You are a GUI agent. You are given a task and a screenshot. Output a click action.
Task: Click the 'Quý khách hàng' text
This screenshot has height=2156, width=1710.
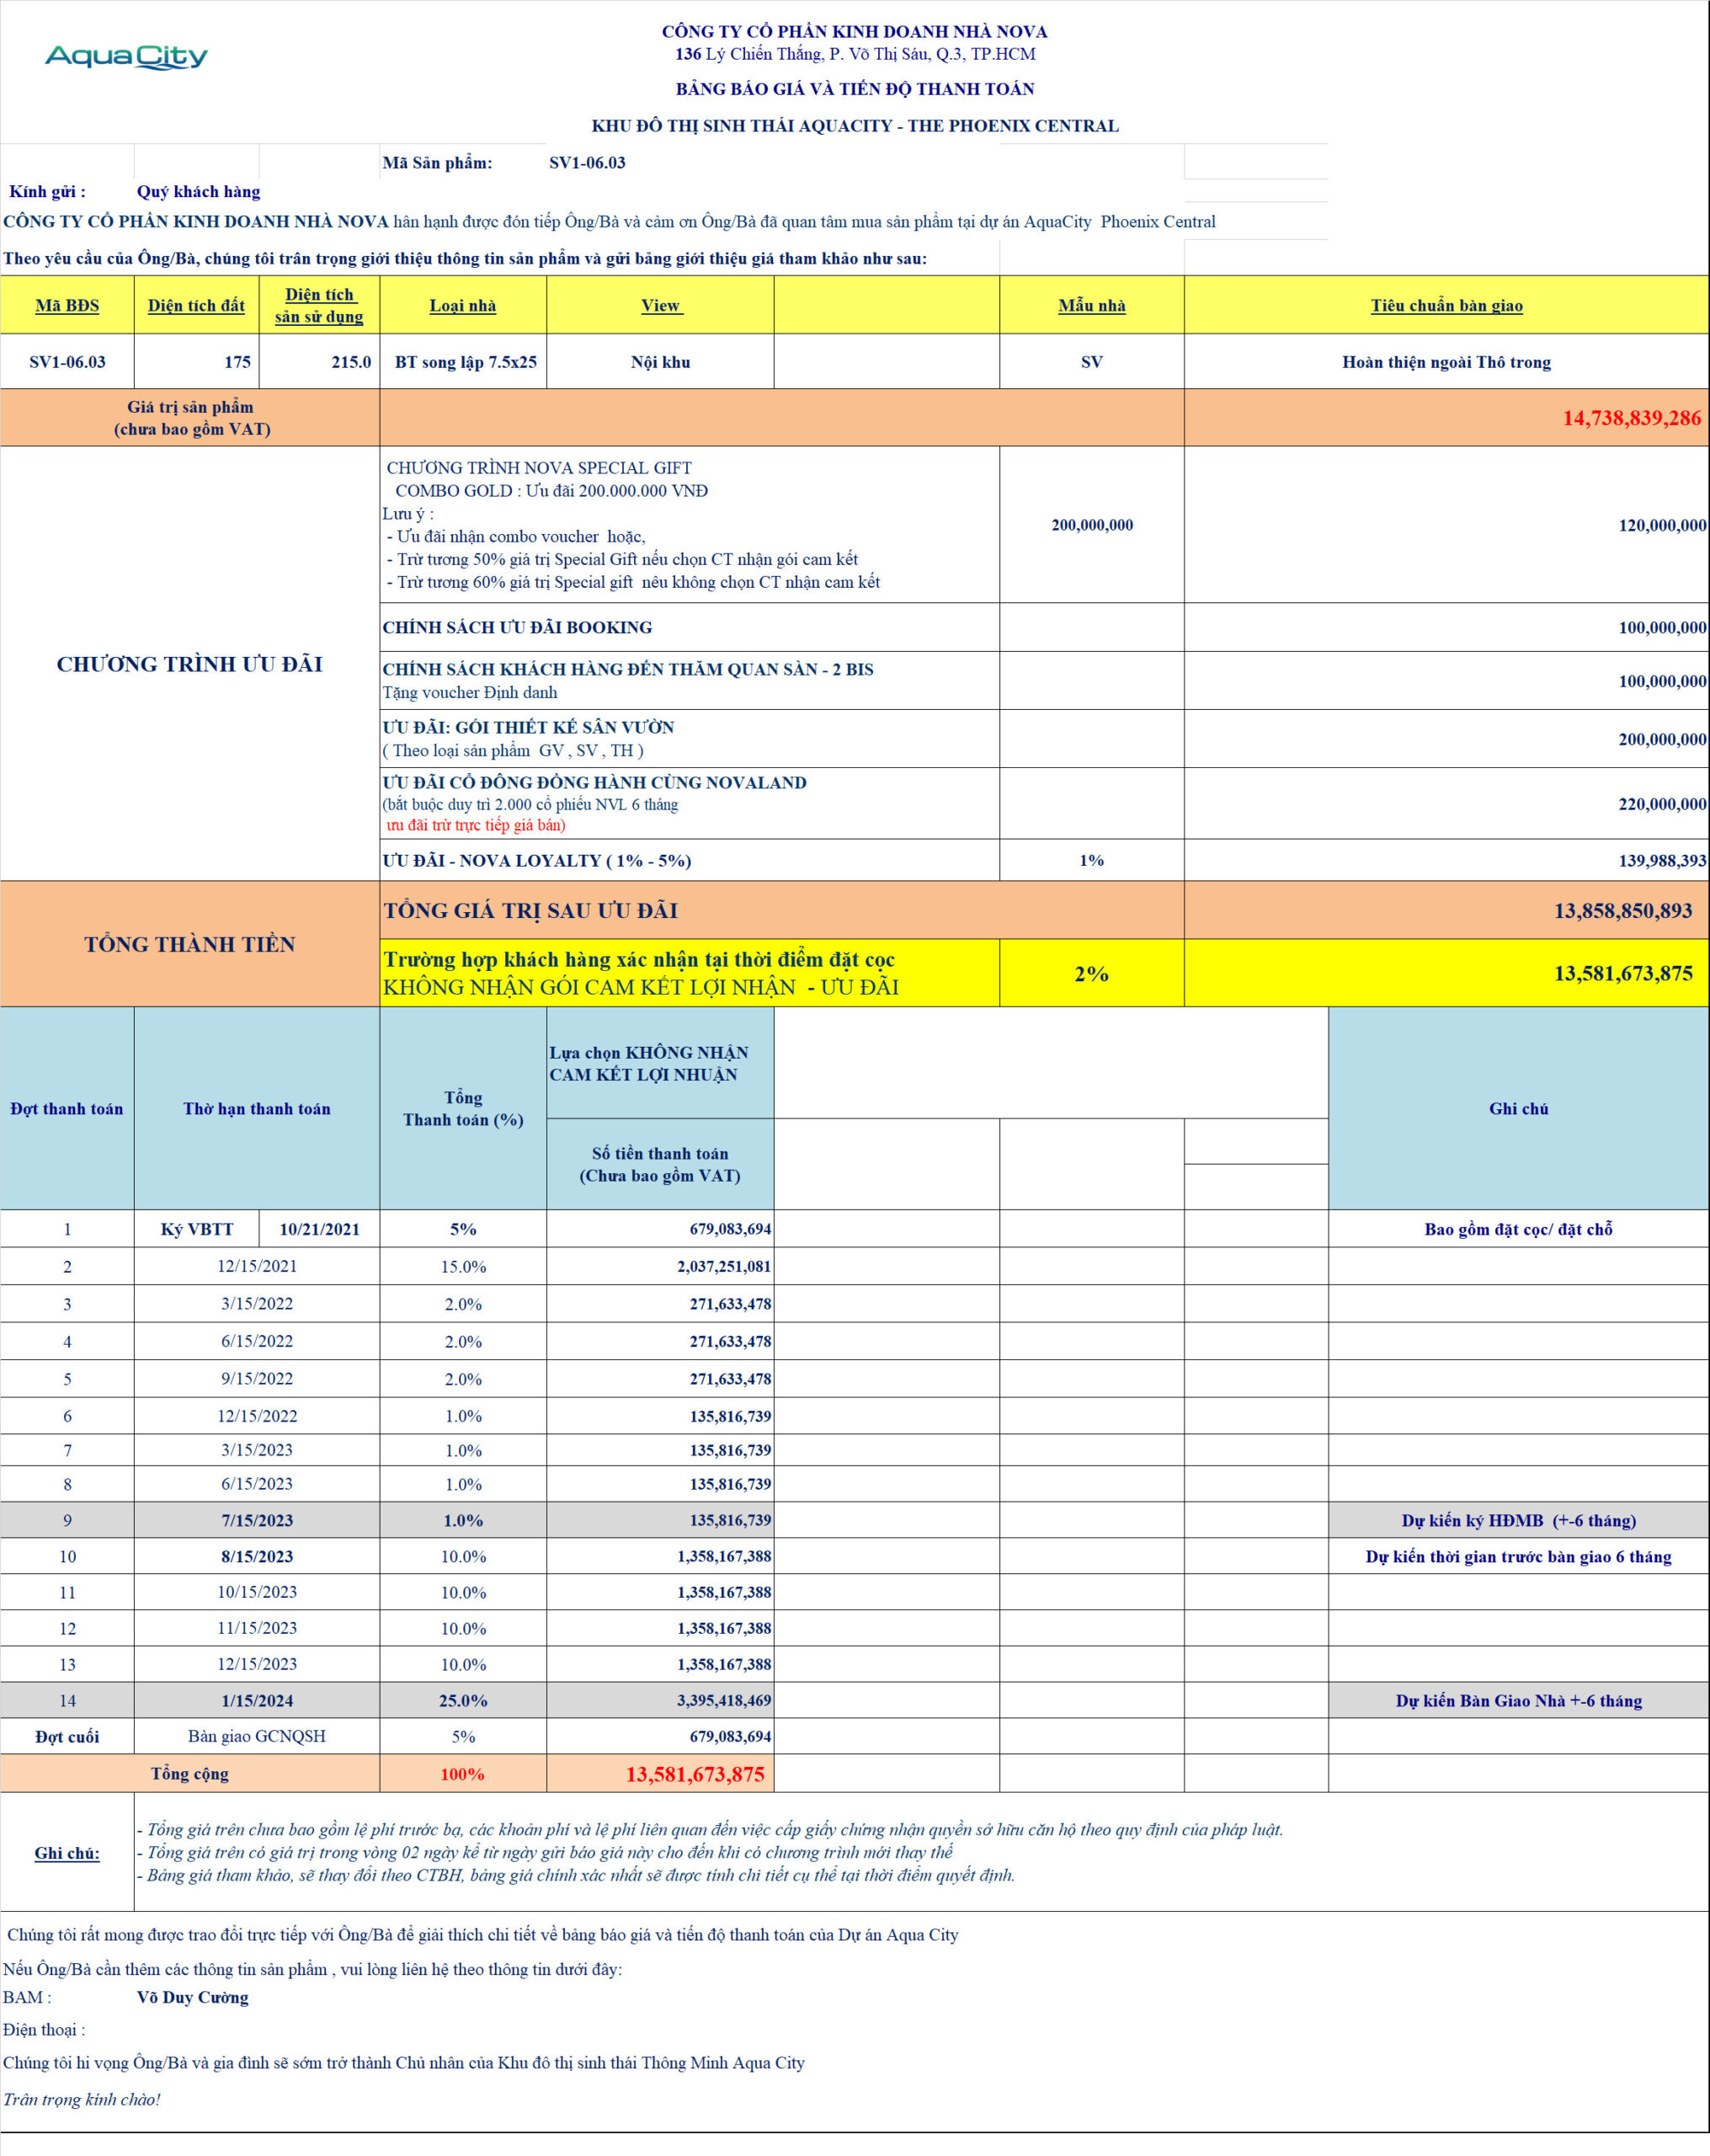[199, 192]
